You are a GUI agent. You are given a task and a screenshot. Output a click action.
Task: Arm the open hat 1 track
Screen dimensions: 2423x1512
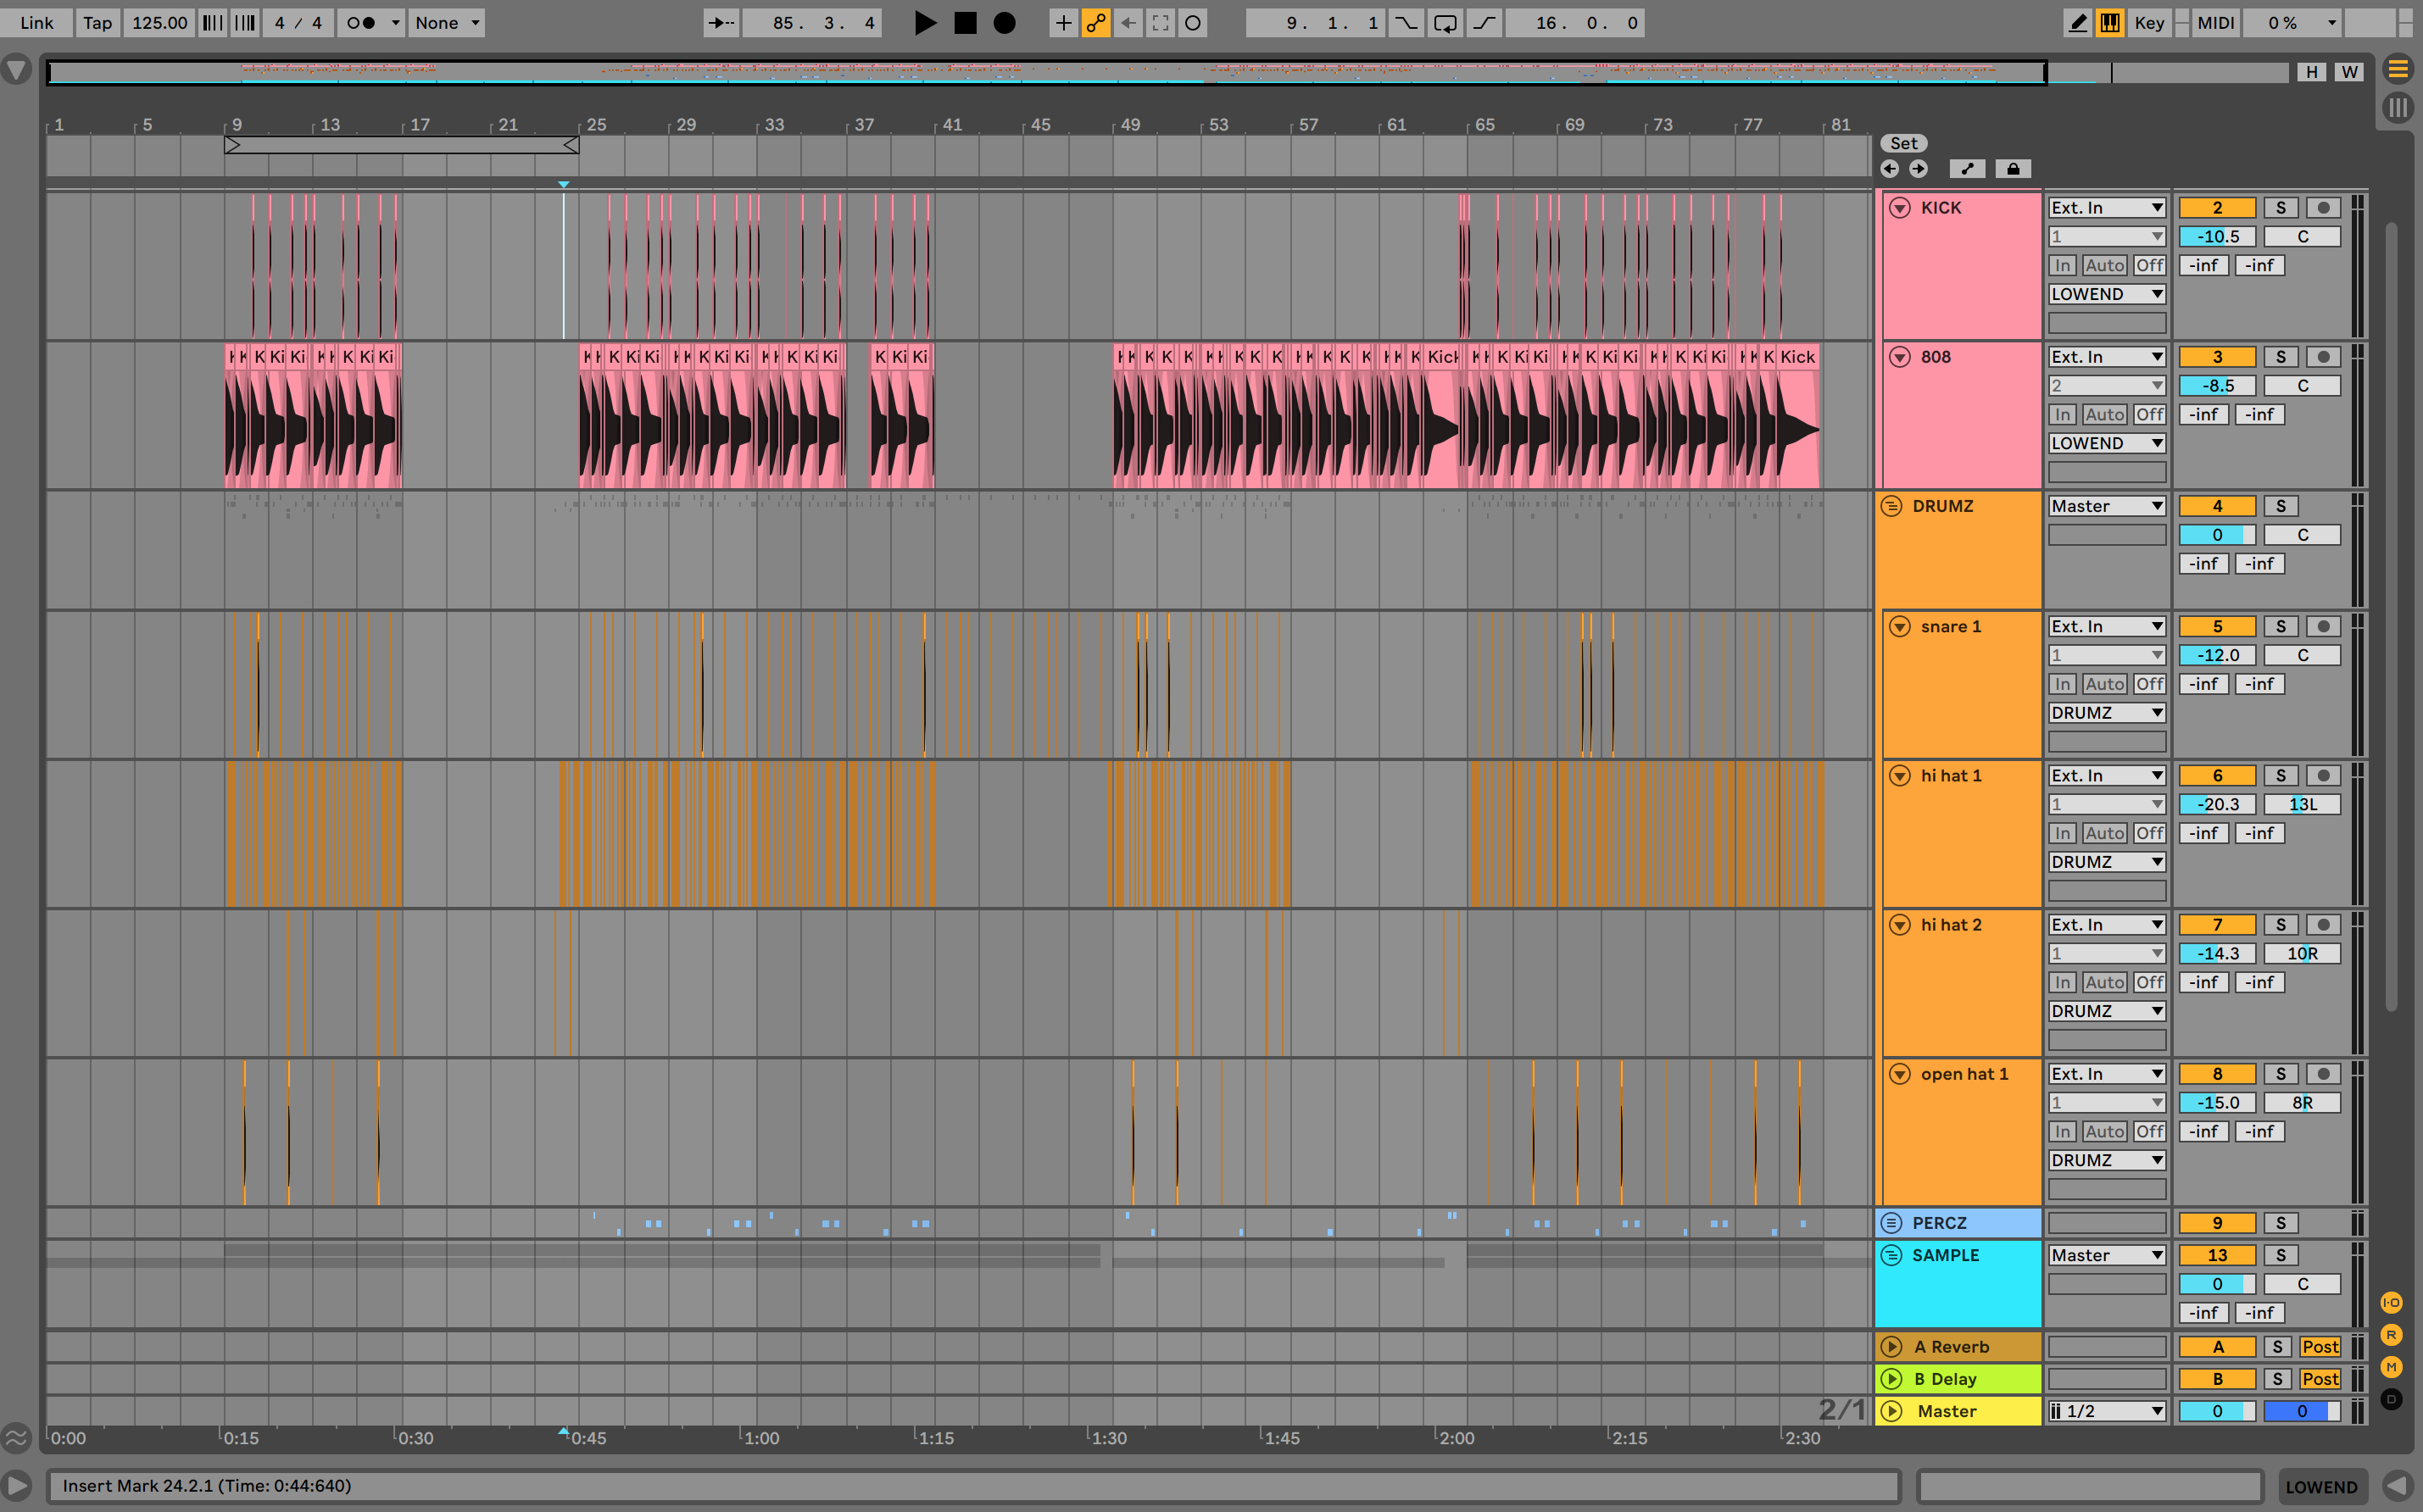(x=2323, y=1074)
